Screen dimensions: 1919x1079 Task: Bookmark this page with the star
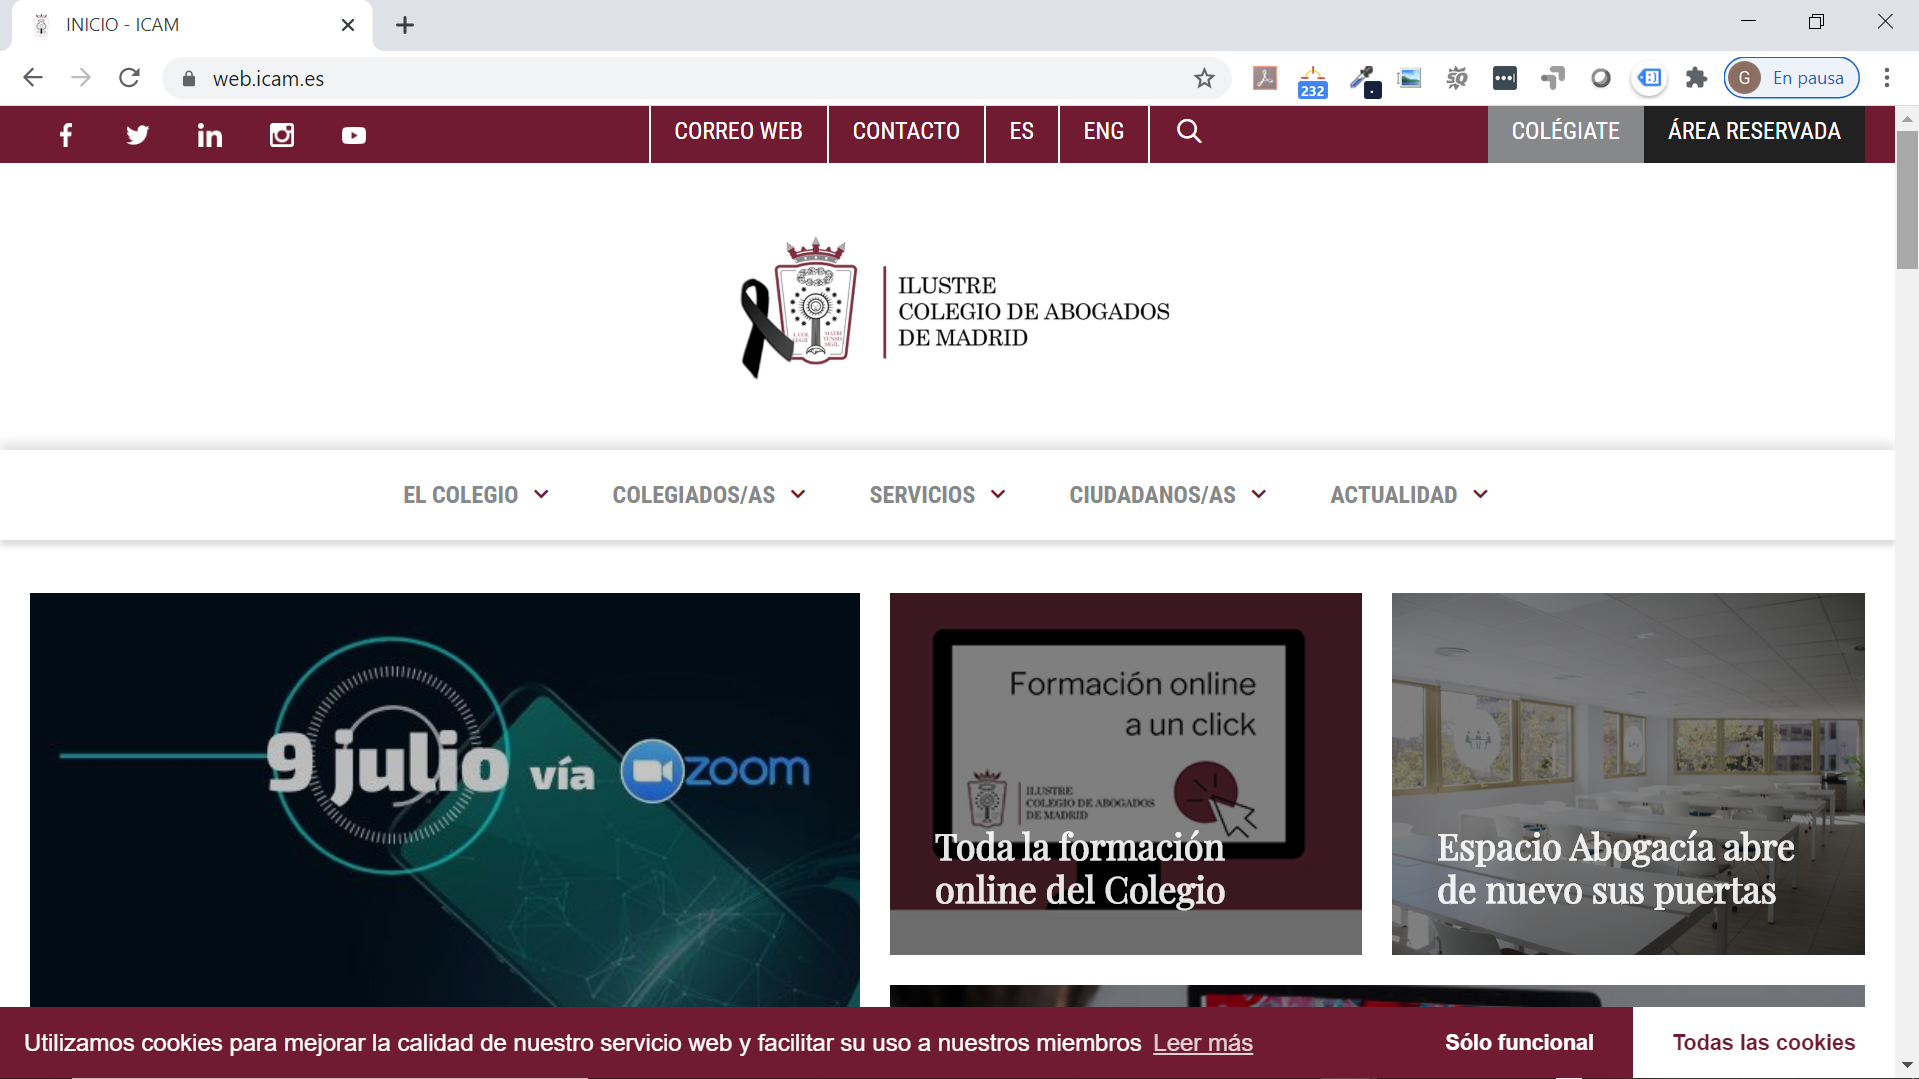1204,78
